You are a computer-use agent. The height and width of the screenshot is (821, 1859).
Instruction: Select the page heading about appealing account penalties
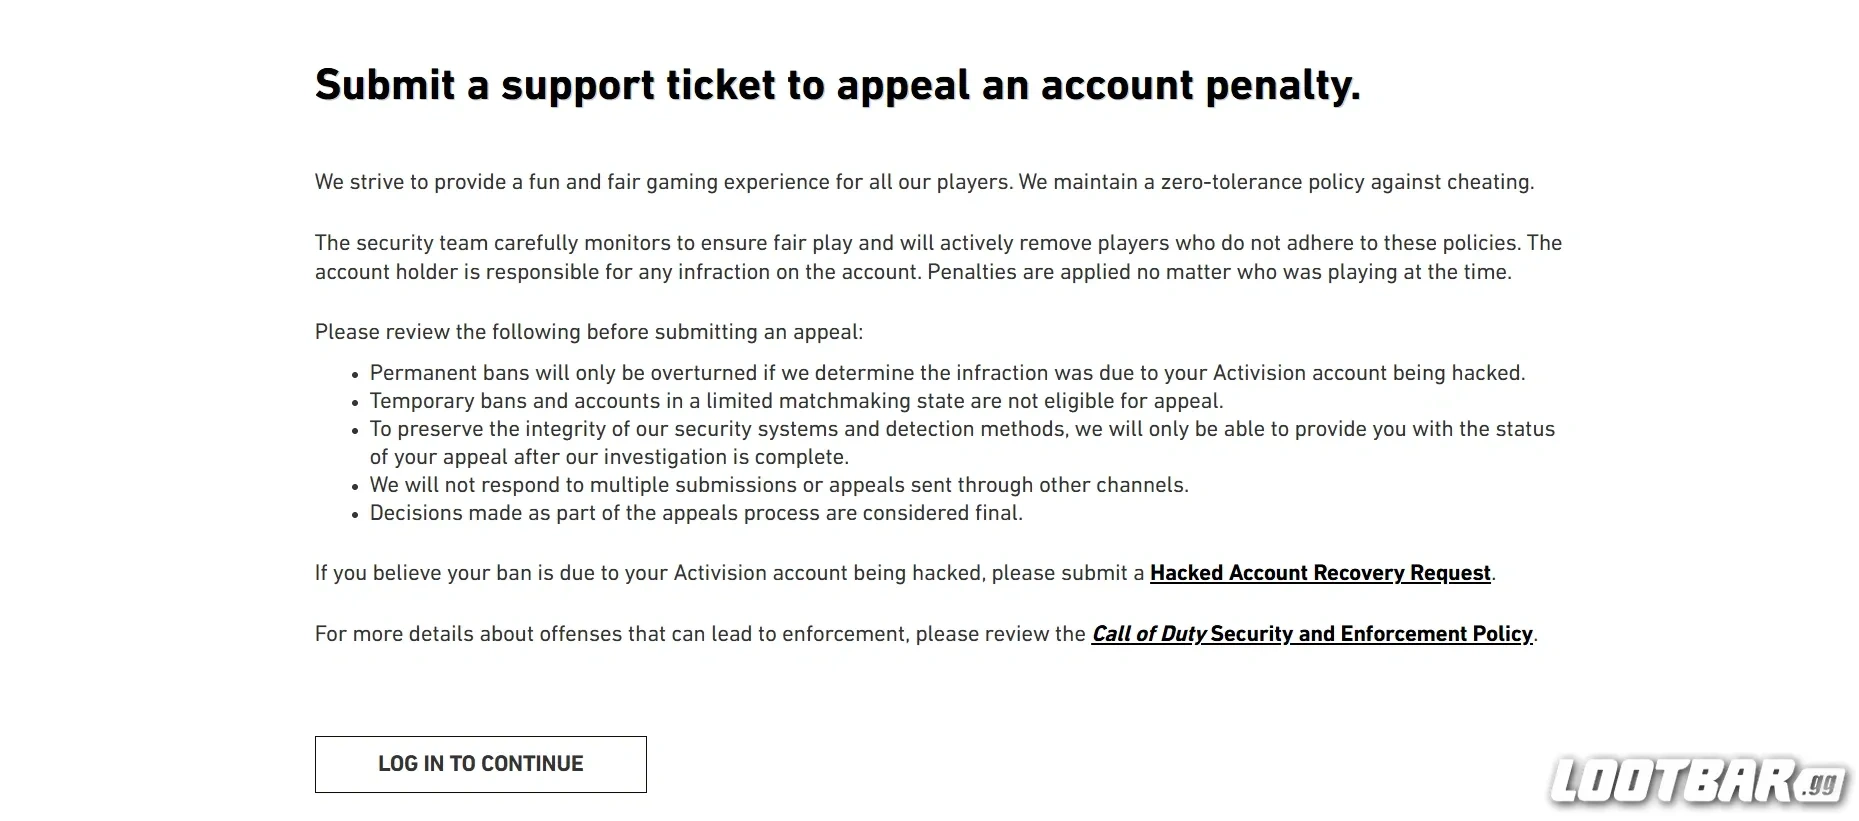tap(838, 85)
